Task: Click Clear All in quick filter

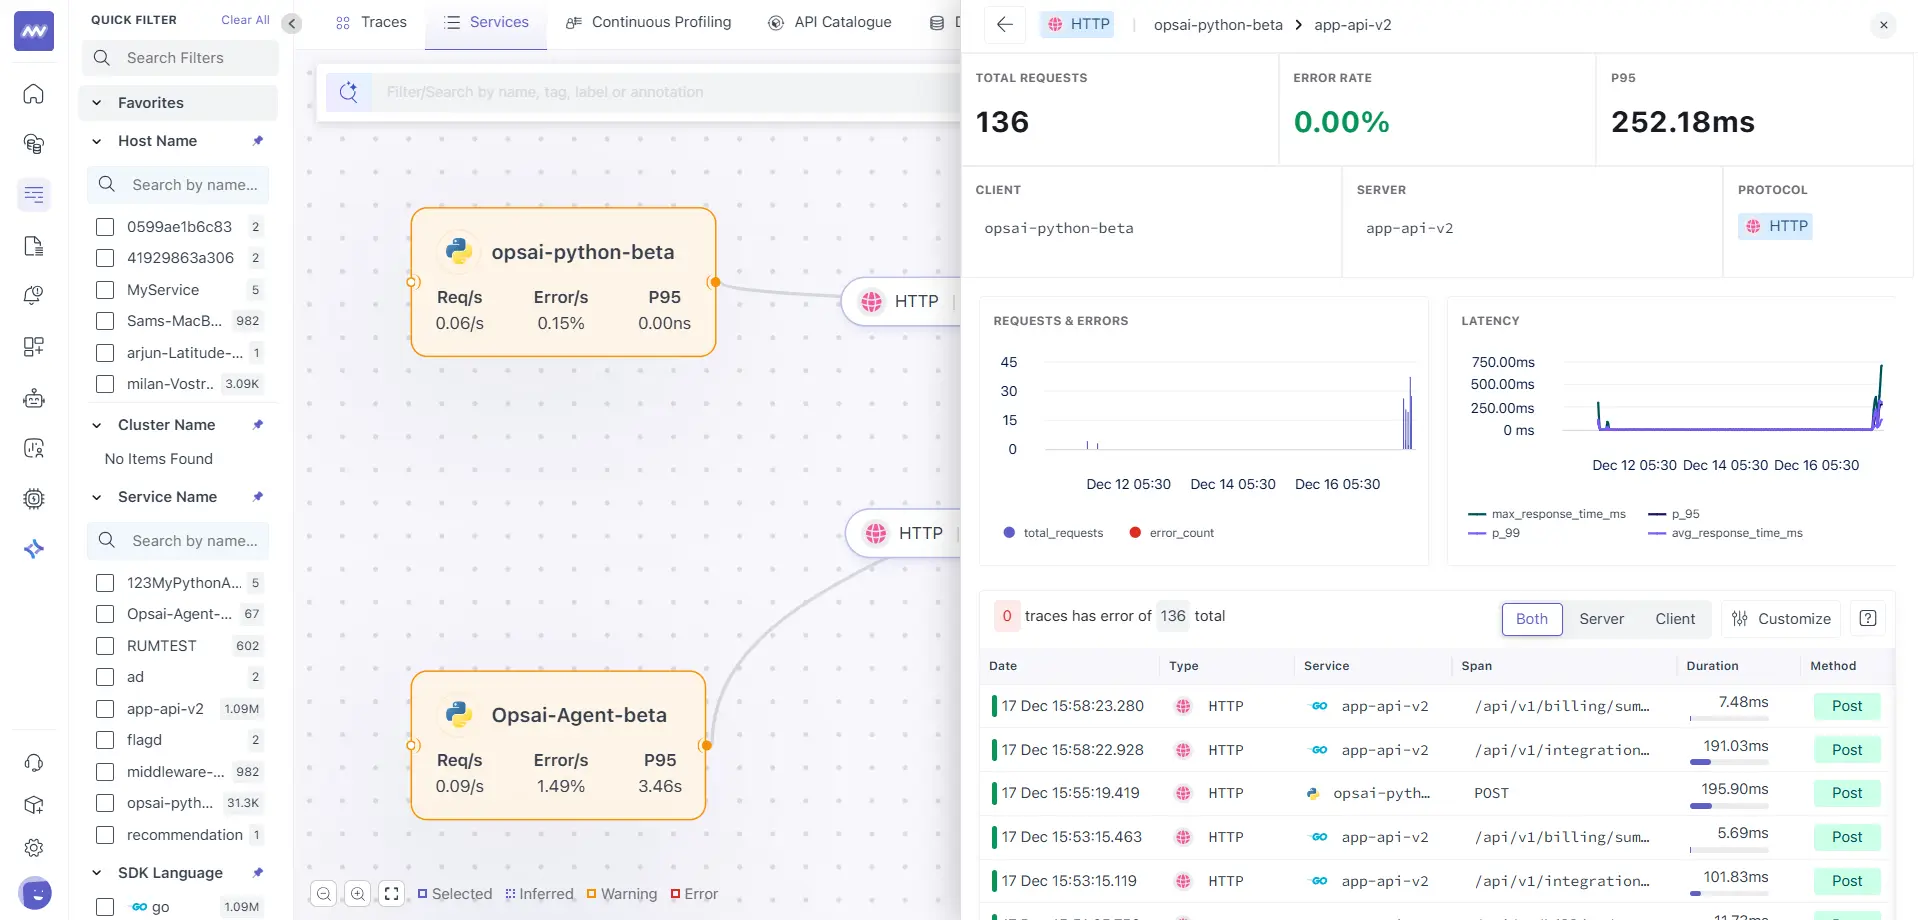Action: [245, 20]
